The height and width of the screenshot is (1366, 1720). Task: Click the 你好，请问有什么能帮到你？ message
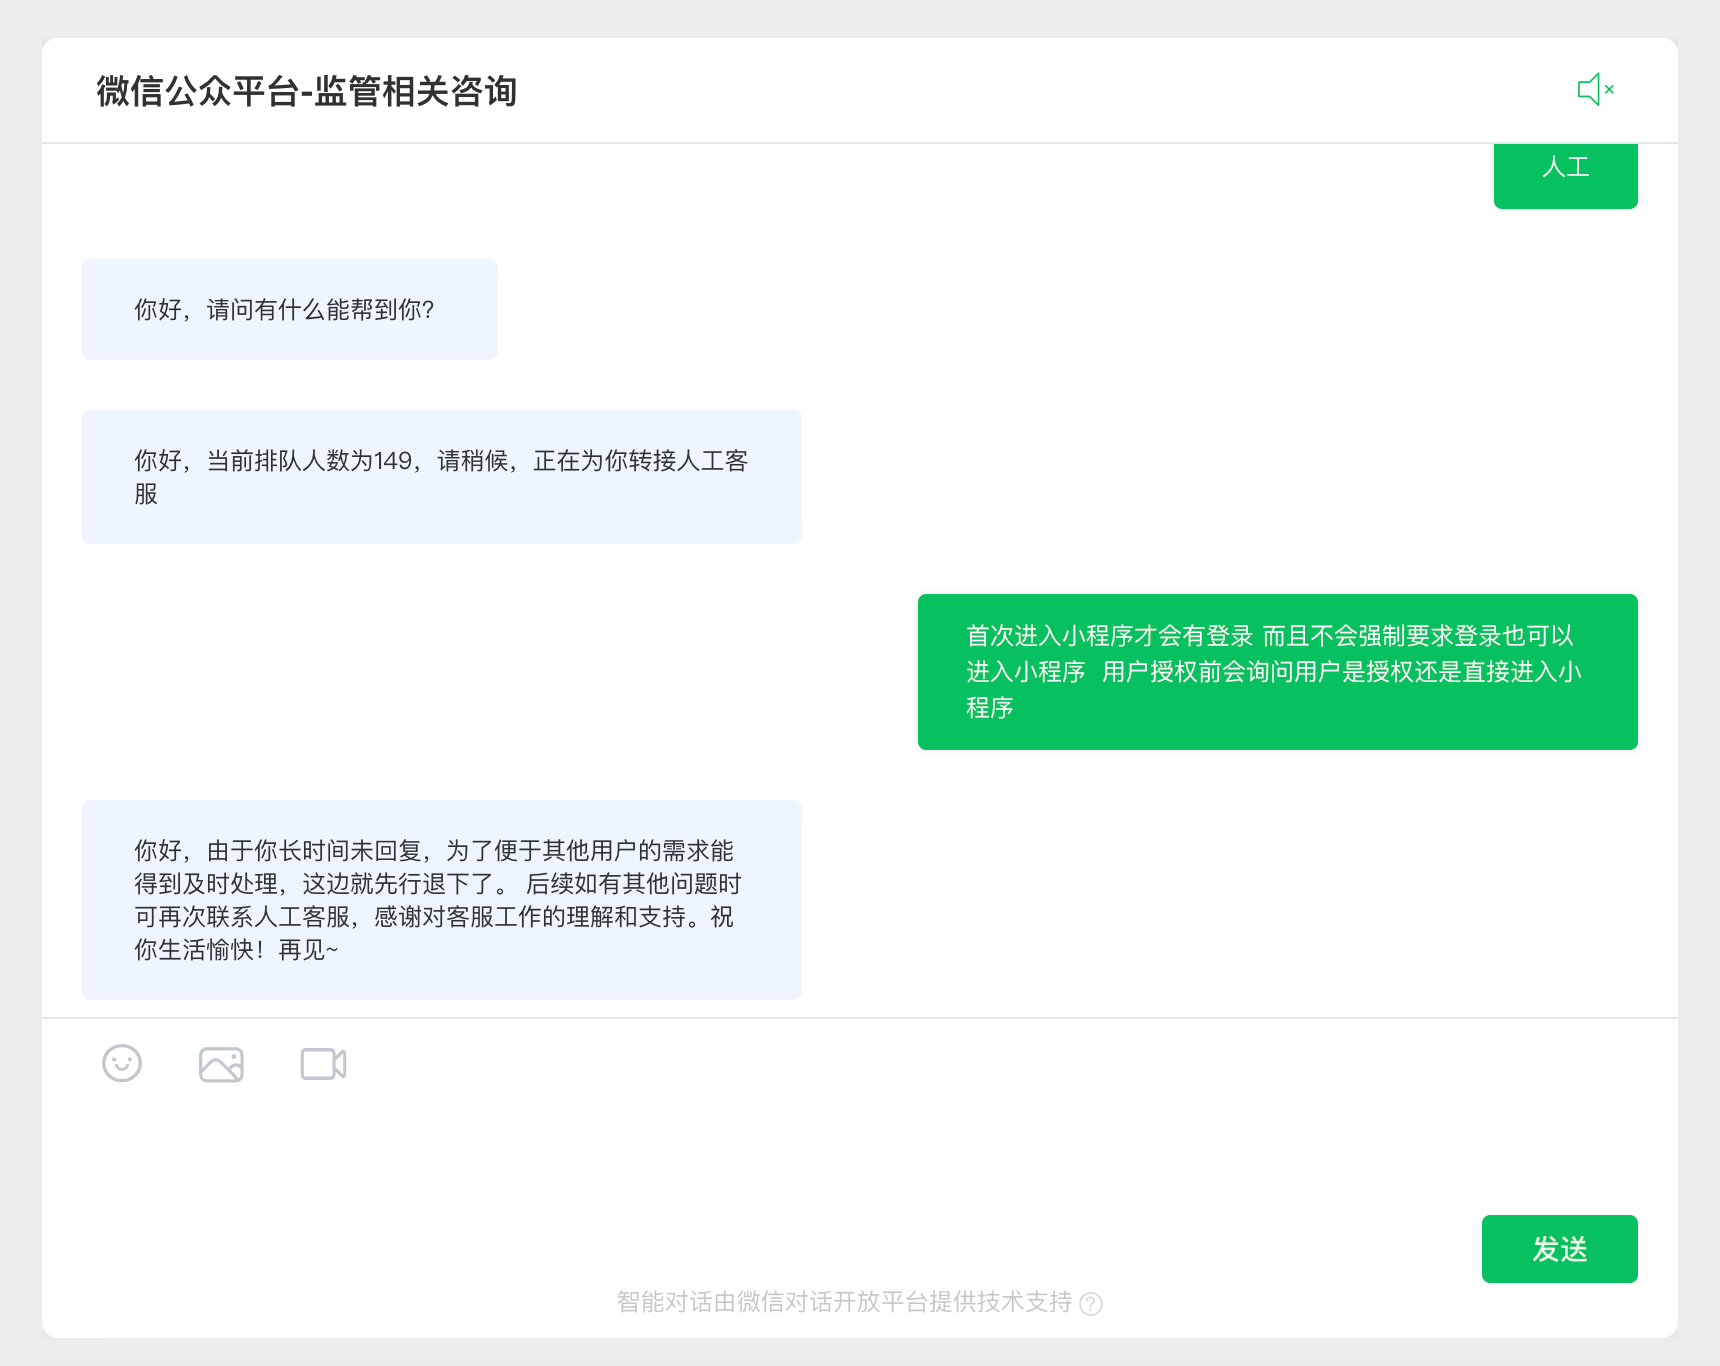coord(290,310)
